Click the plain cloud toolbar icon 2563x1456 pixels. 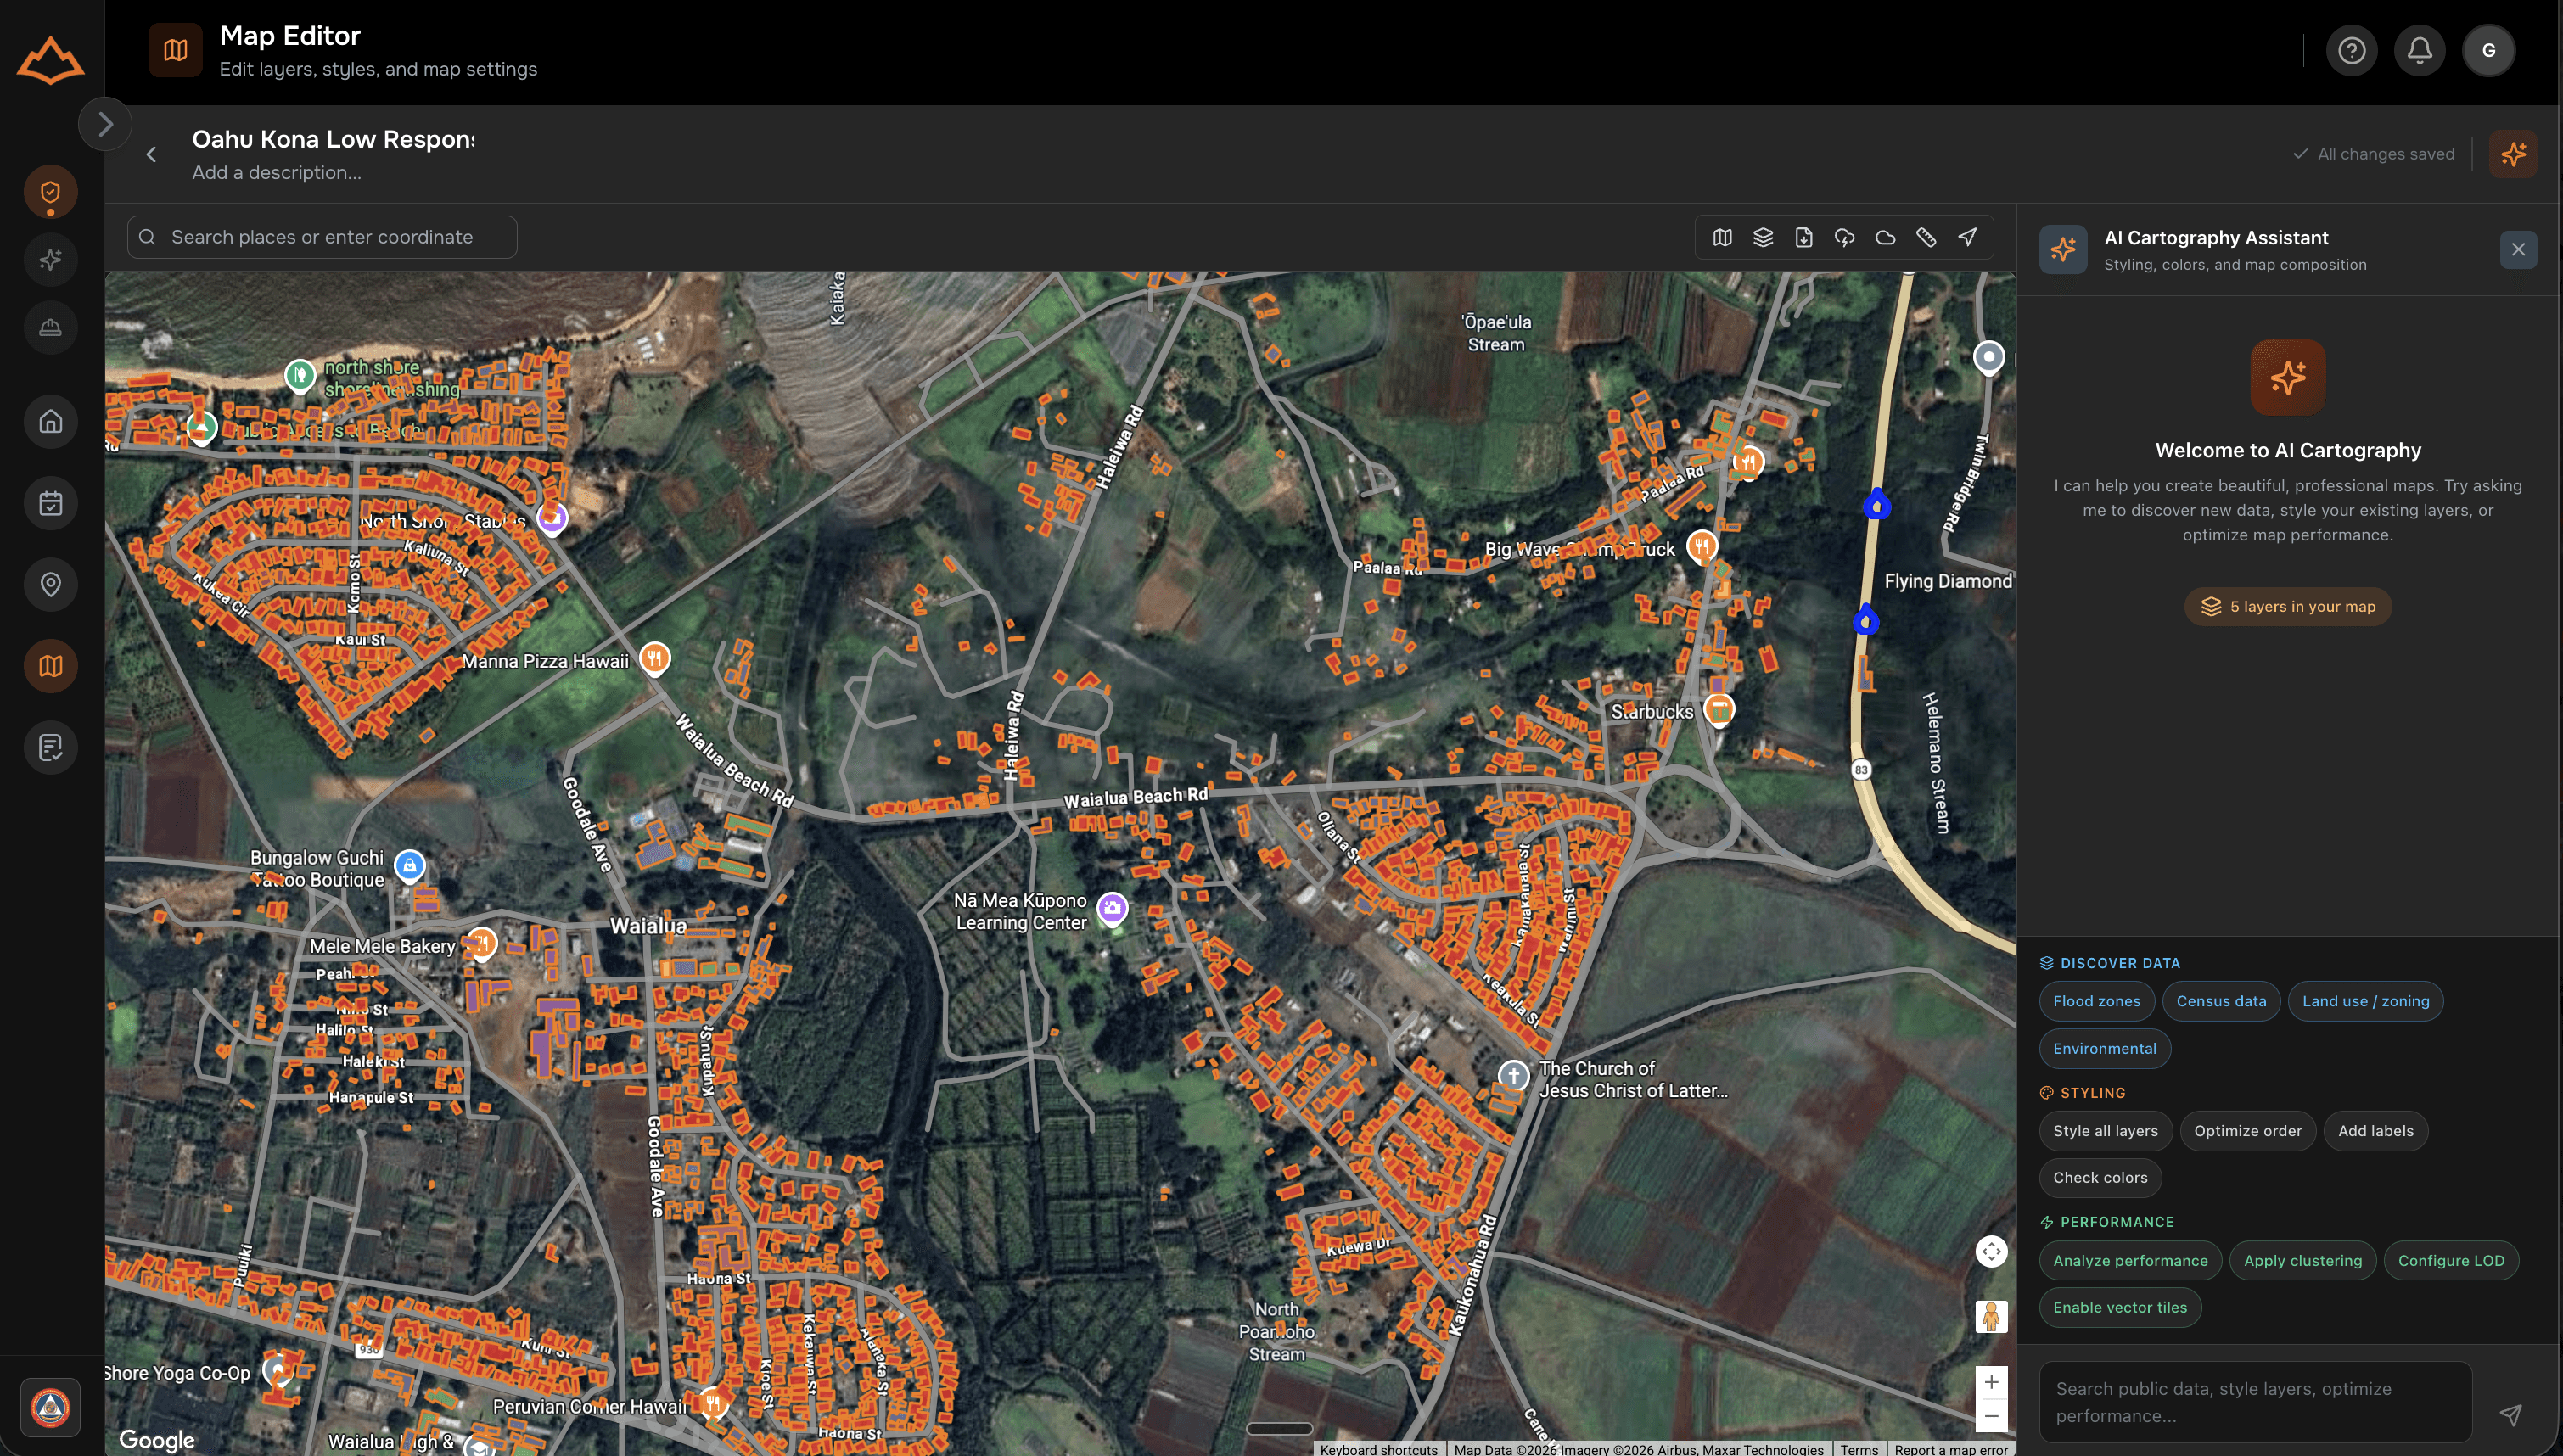[x=1885, y=237]
